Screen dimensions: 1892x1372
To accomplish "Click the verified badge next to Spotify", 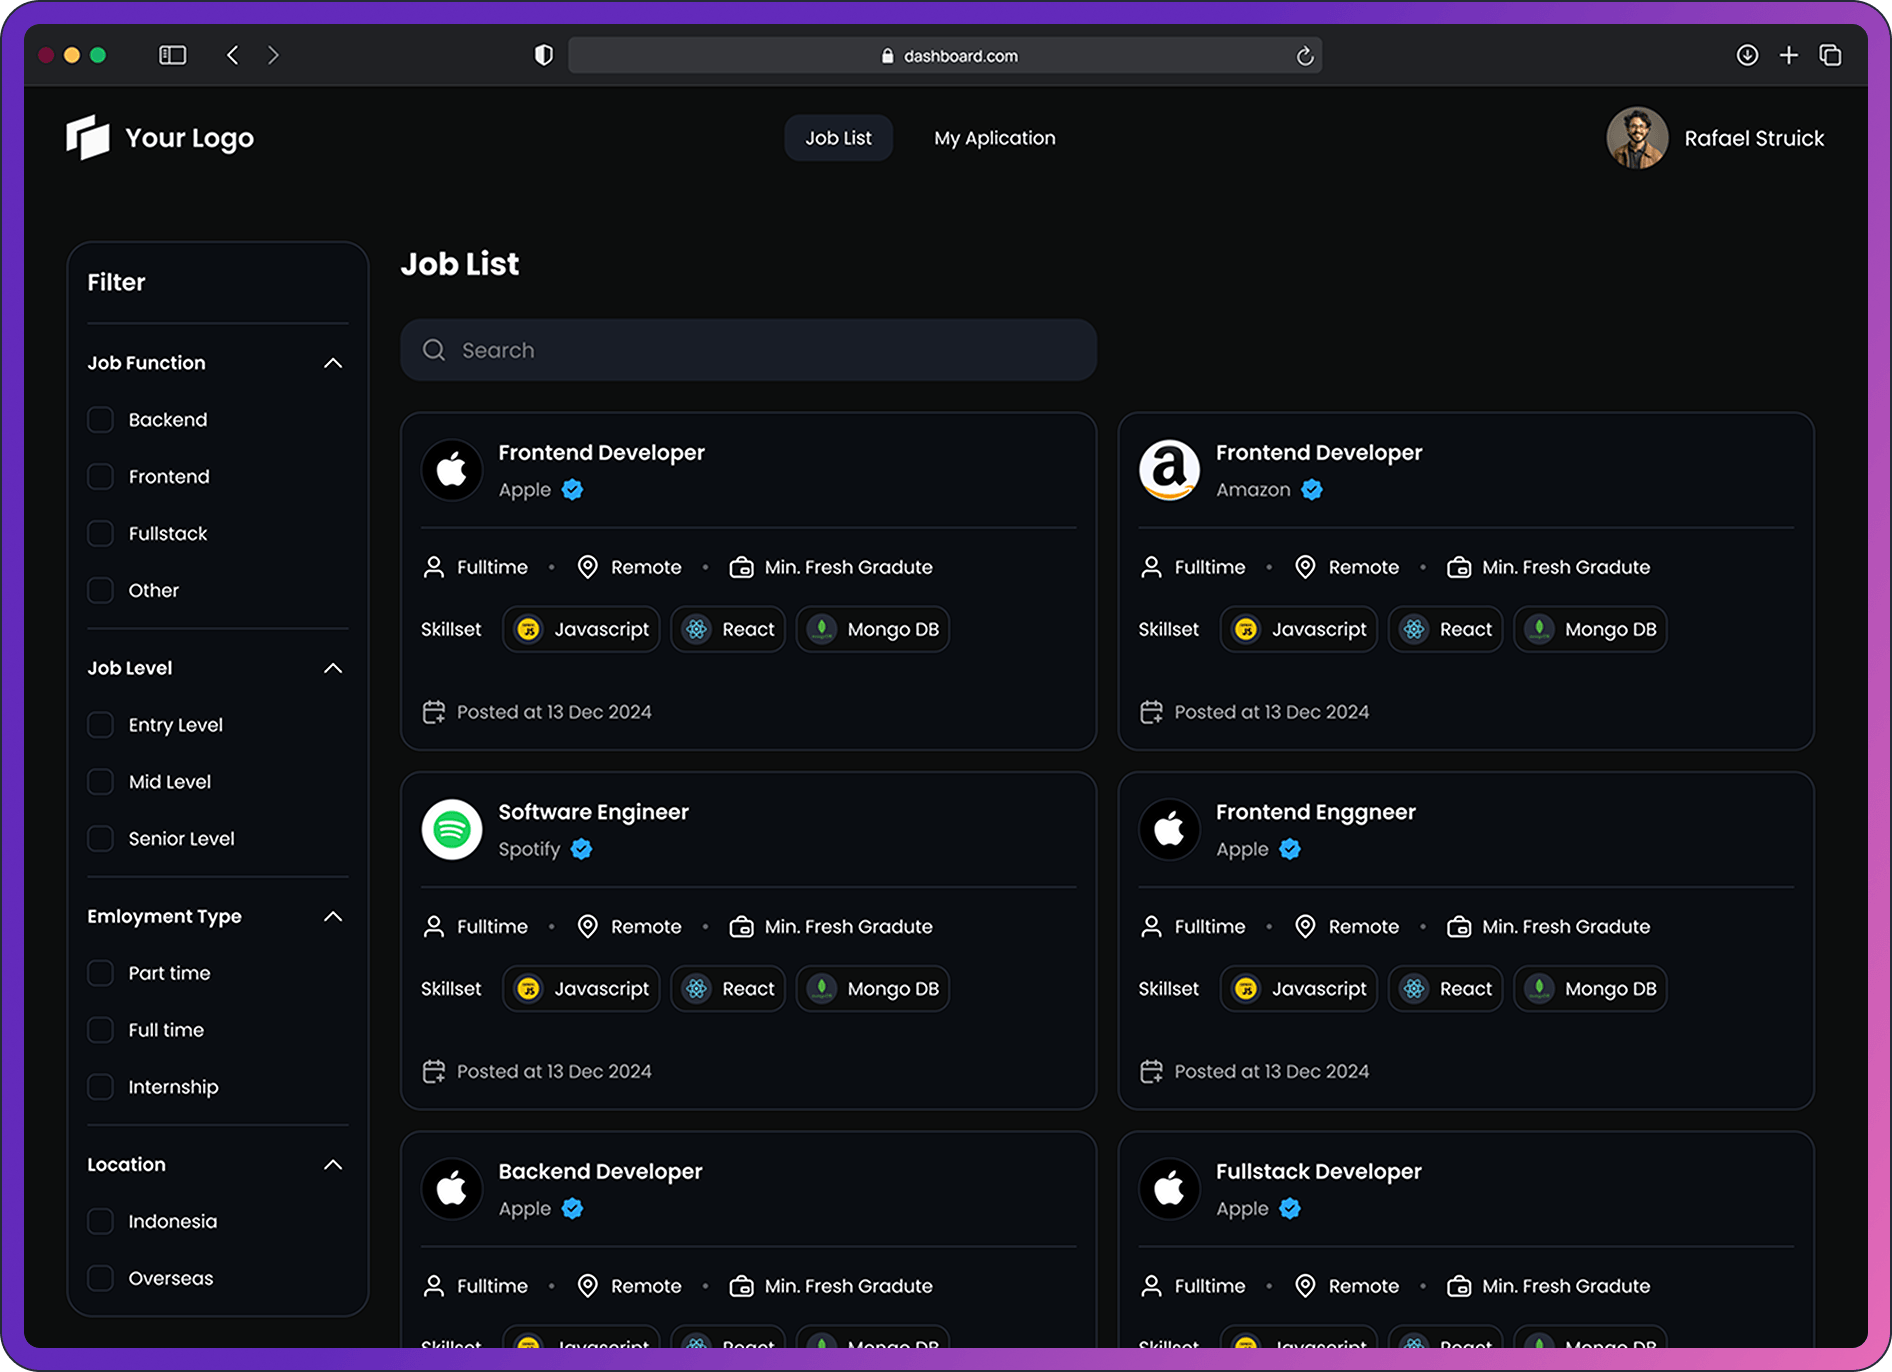I will [x=581, y=849].
